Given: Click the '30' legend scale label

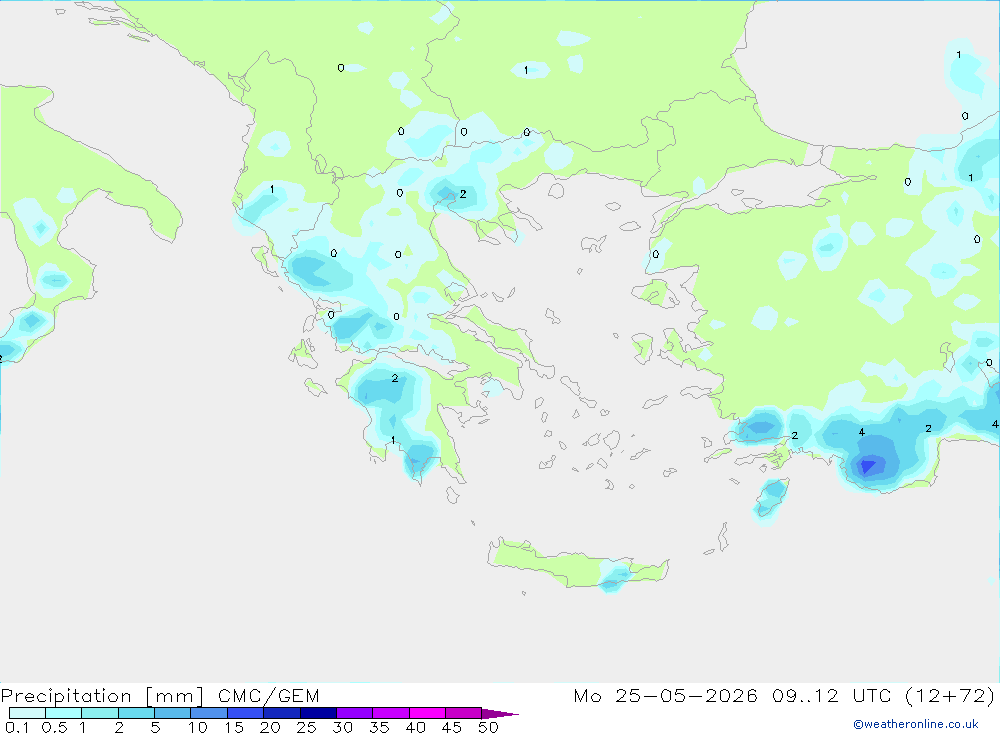Looking at the screenshot, I should 342,727.
